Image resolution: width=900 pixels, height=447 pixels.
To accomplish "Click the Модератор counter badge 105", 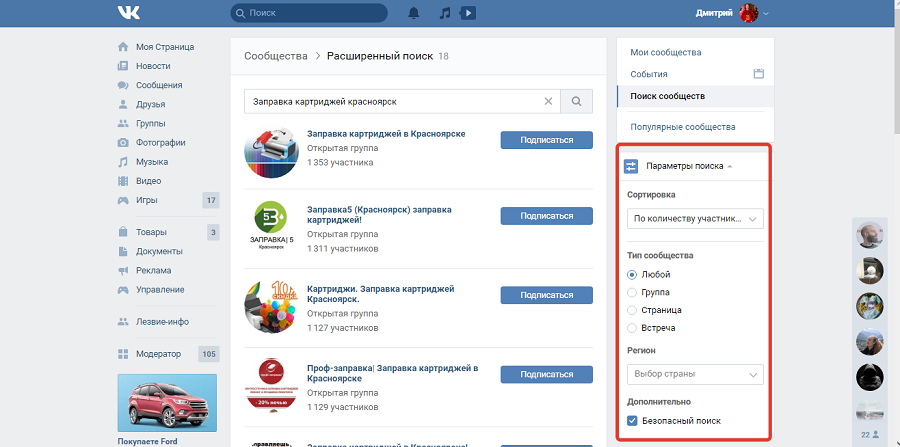I will (x=209, y=354).
